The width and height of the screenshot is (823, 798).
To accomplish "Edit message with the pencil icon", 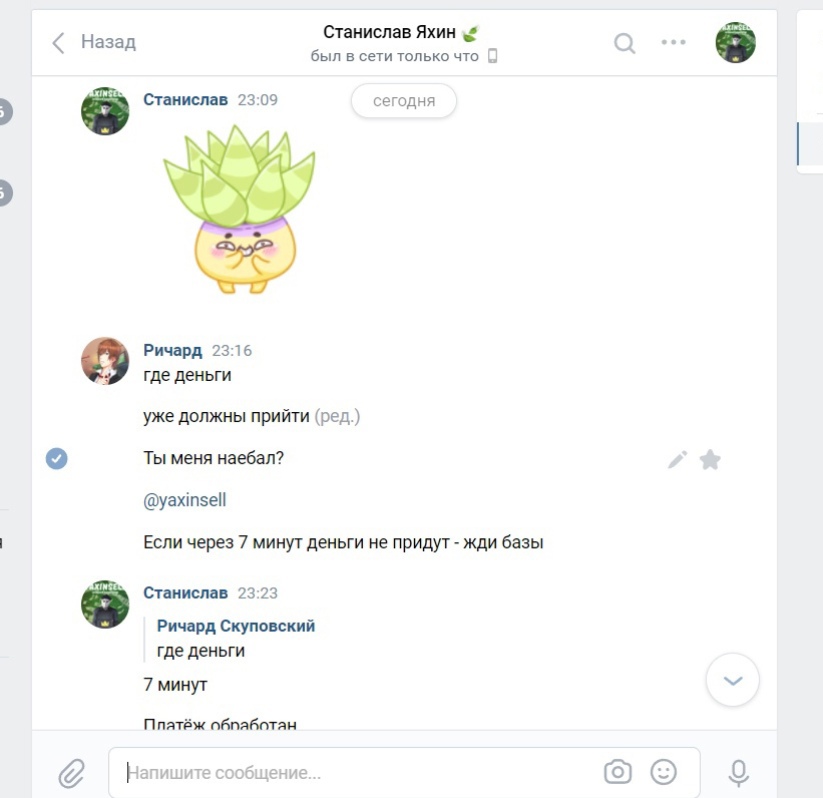I will pos(677,459).
